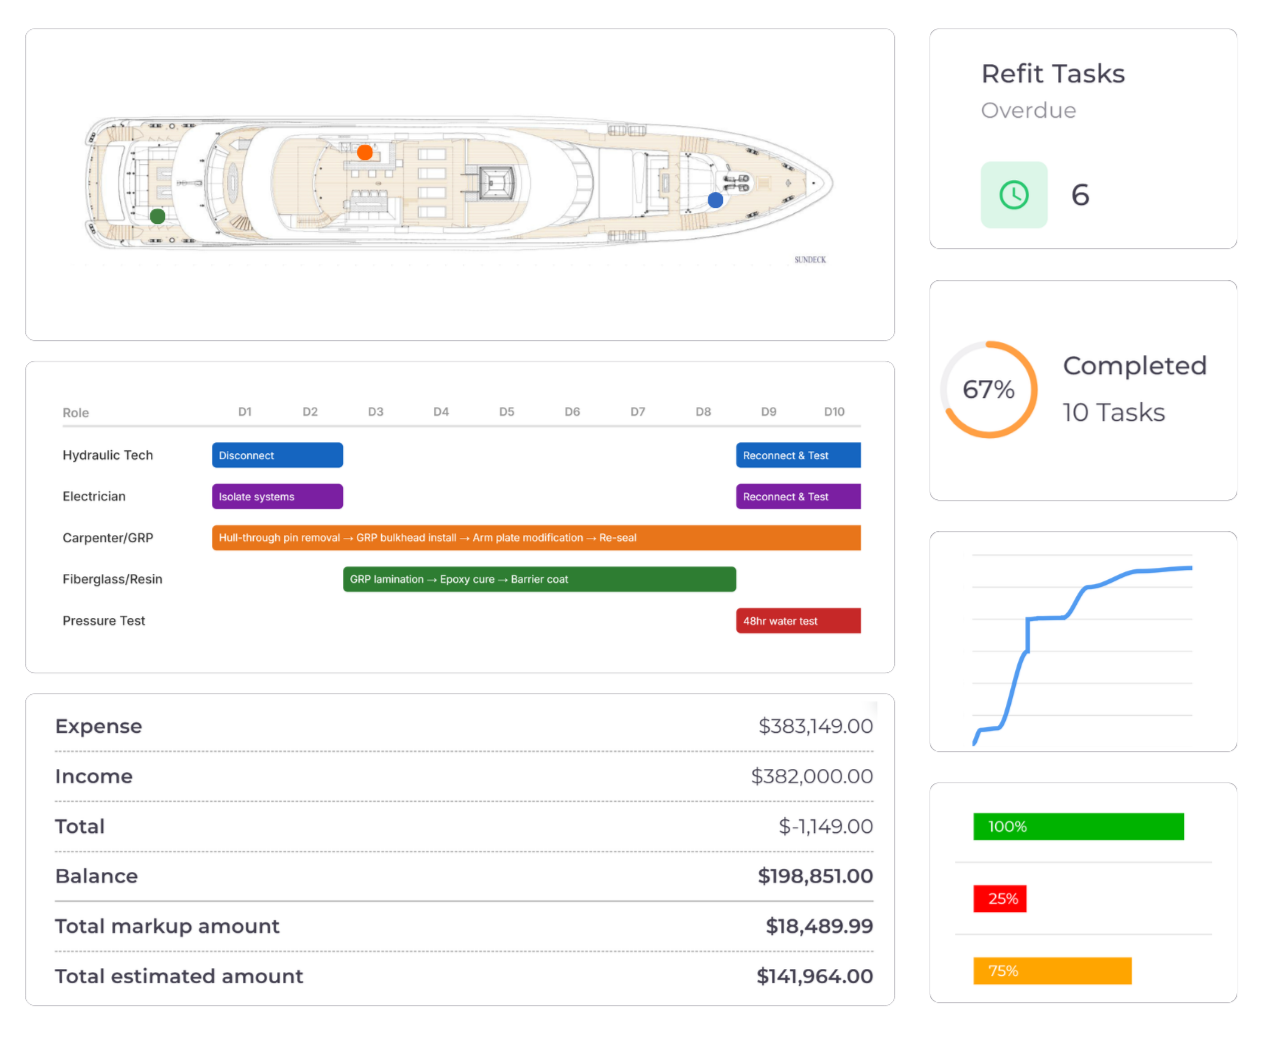
Task: Toggle the Isolate systems bar for Electrician
Action: [277, 496]
